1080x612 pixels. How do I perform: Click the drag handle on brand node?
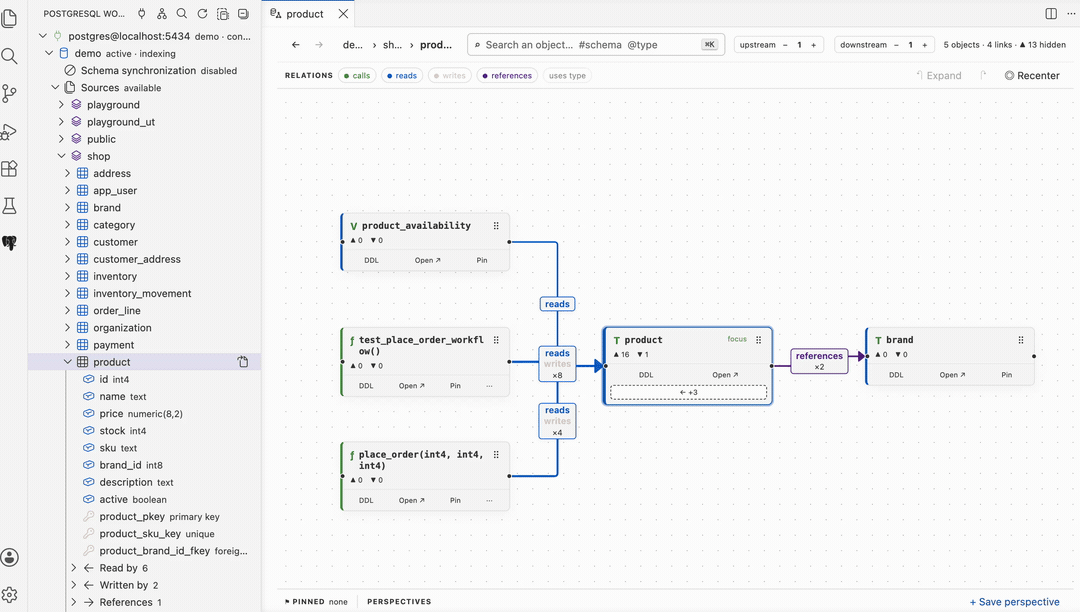[1021, 340]
